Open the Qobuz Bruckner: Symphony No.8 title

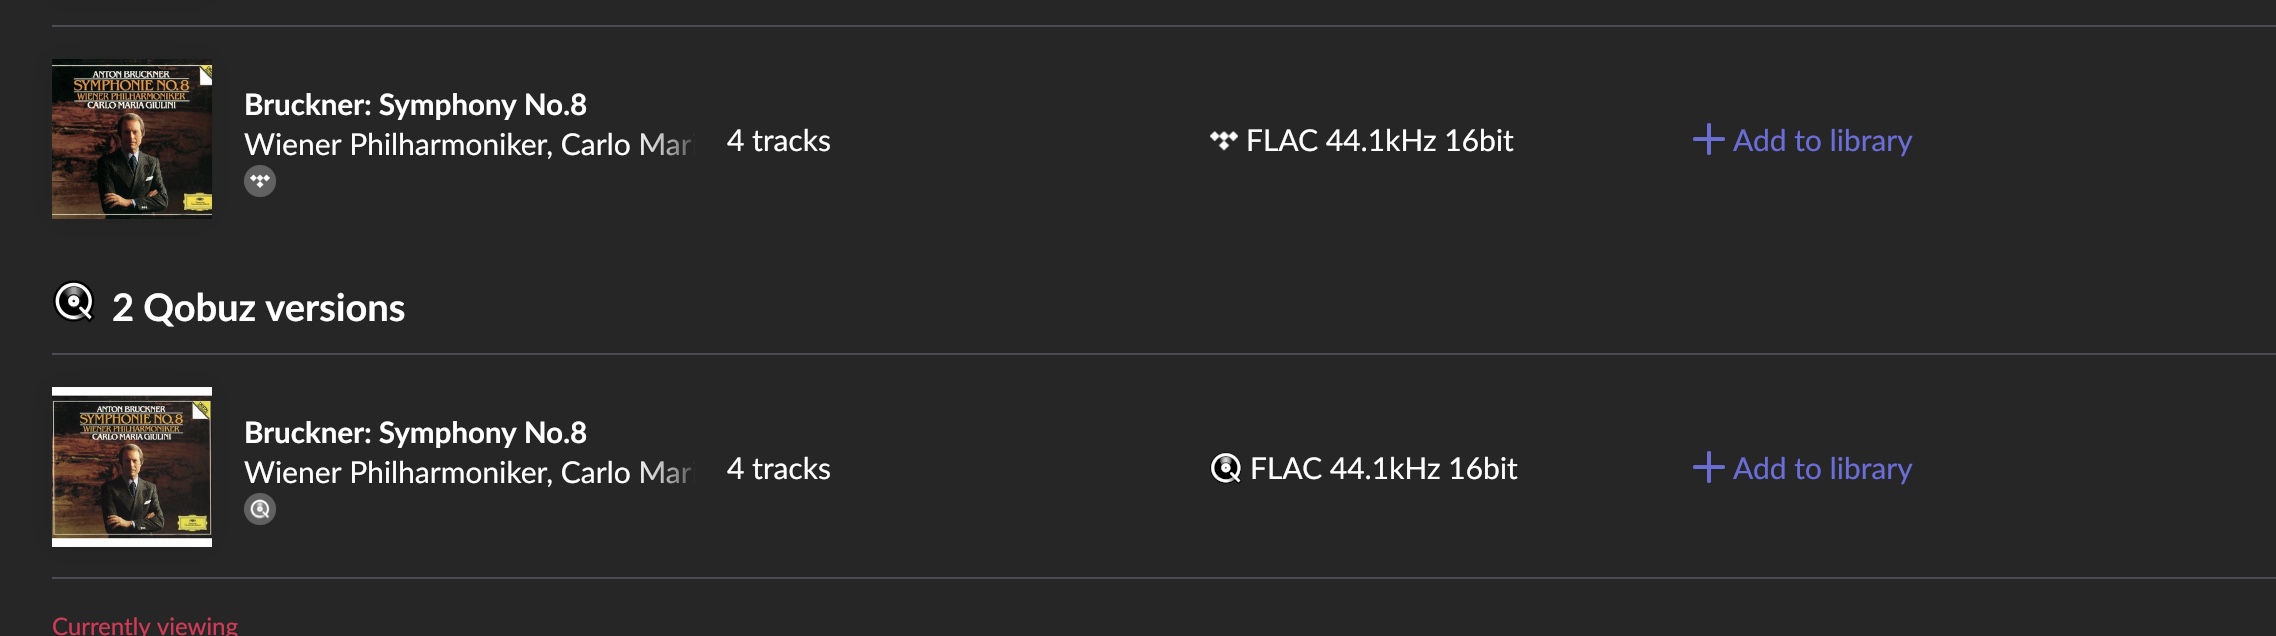415,433
